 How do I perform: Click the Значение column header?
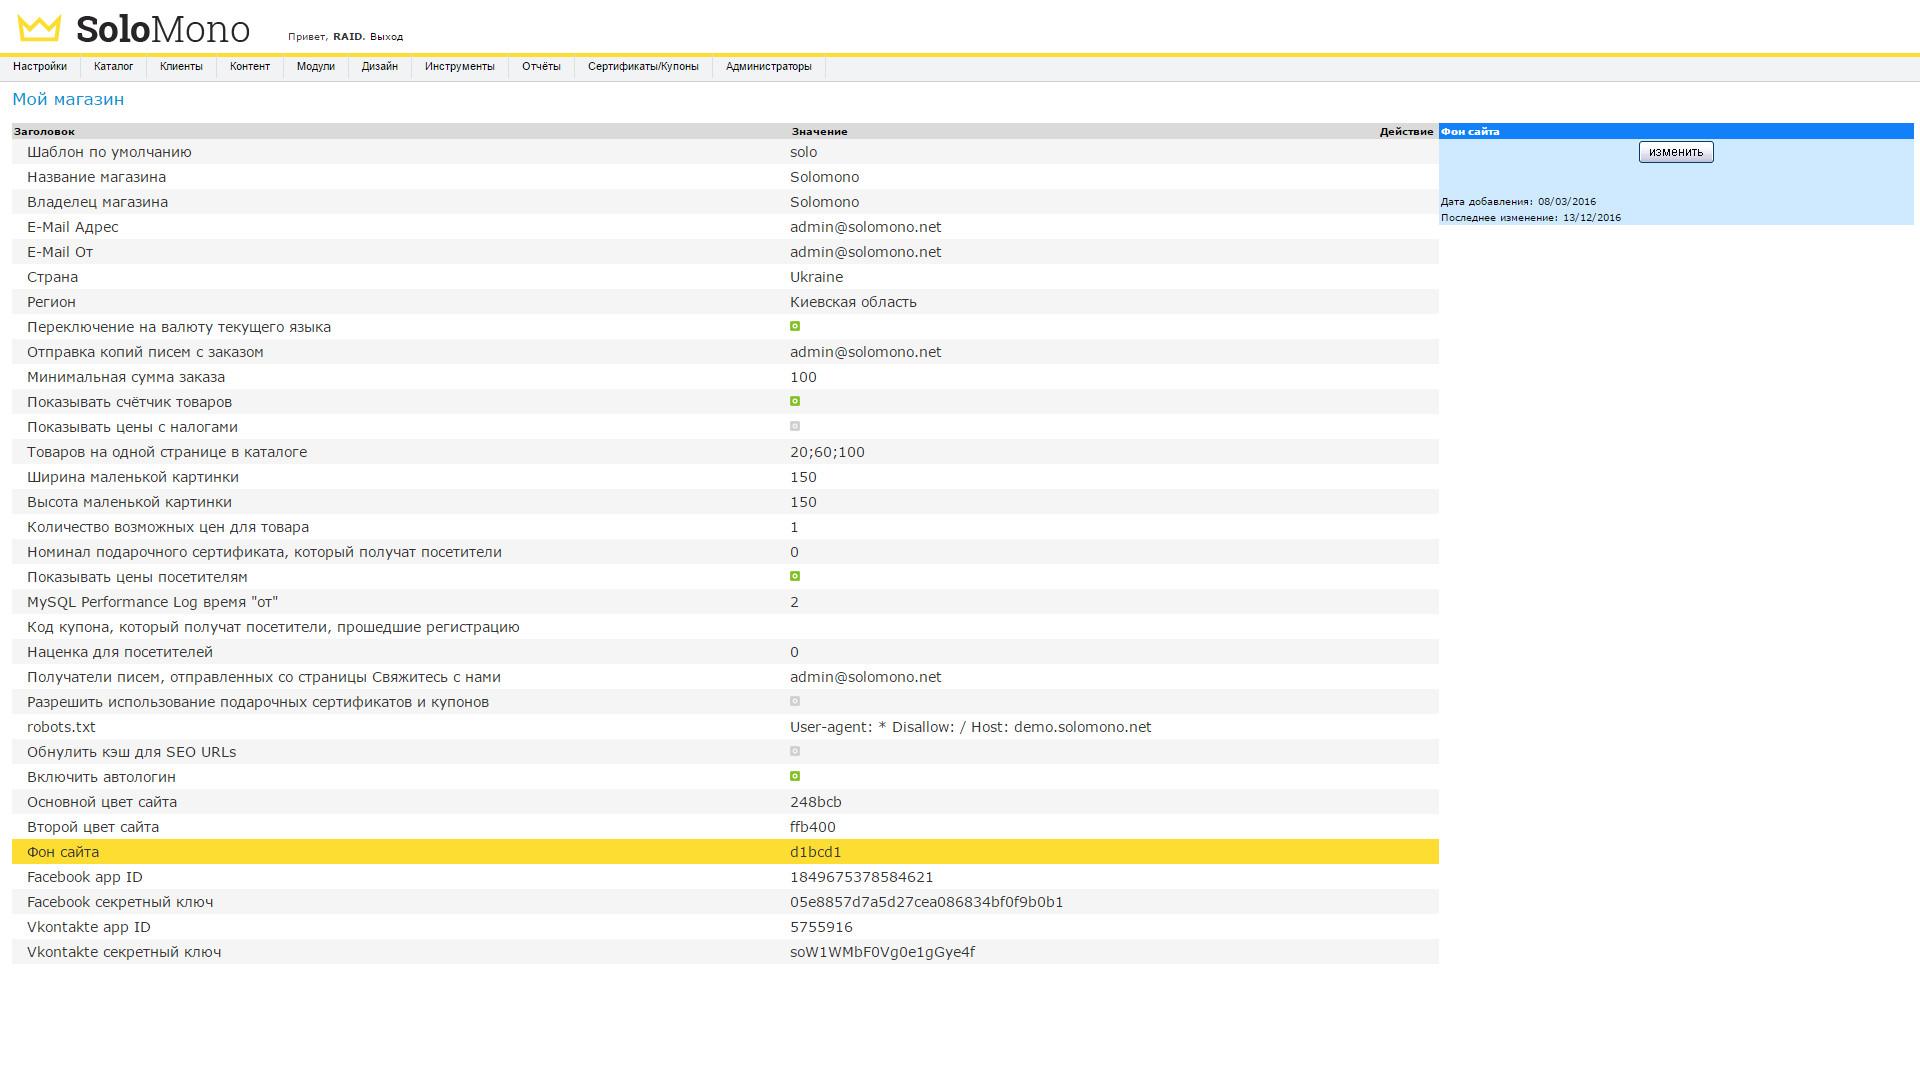pyautogui.click(x=819, y=132)
